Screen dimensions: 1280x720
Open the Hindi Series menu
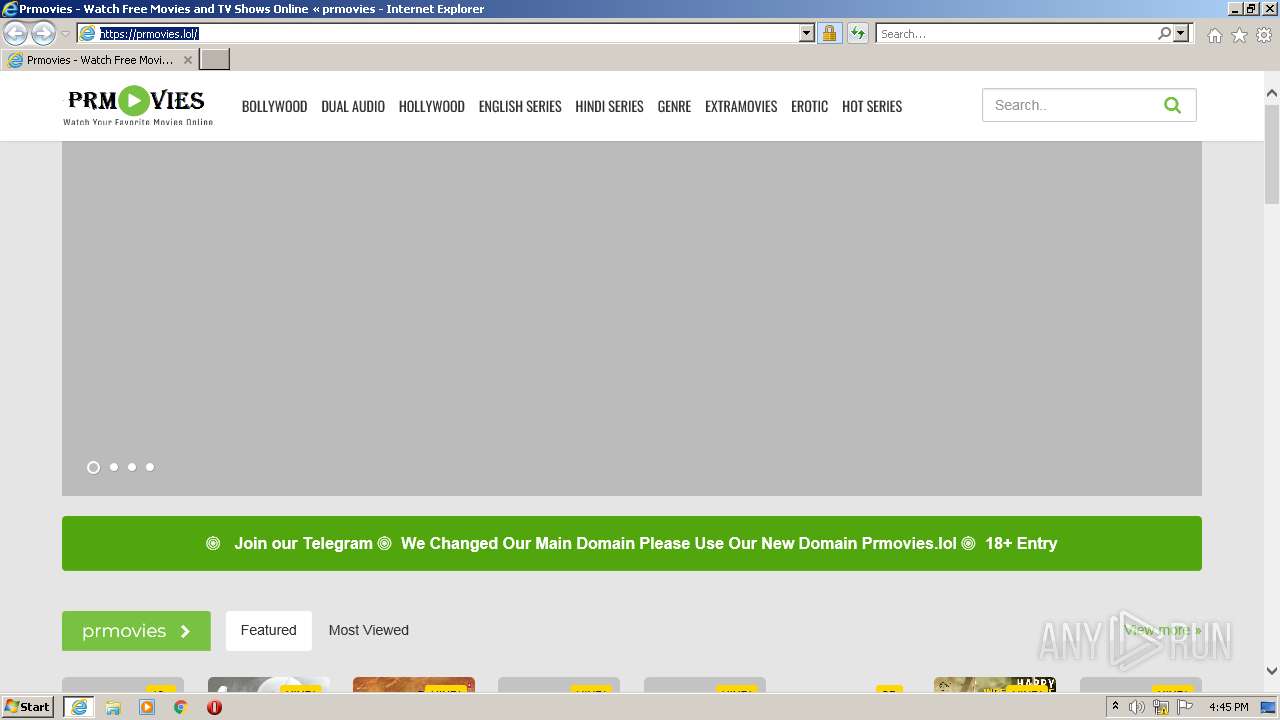pos(609,106)
